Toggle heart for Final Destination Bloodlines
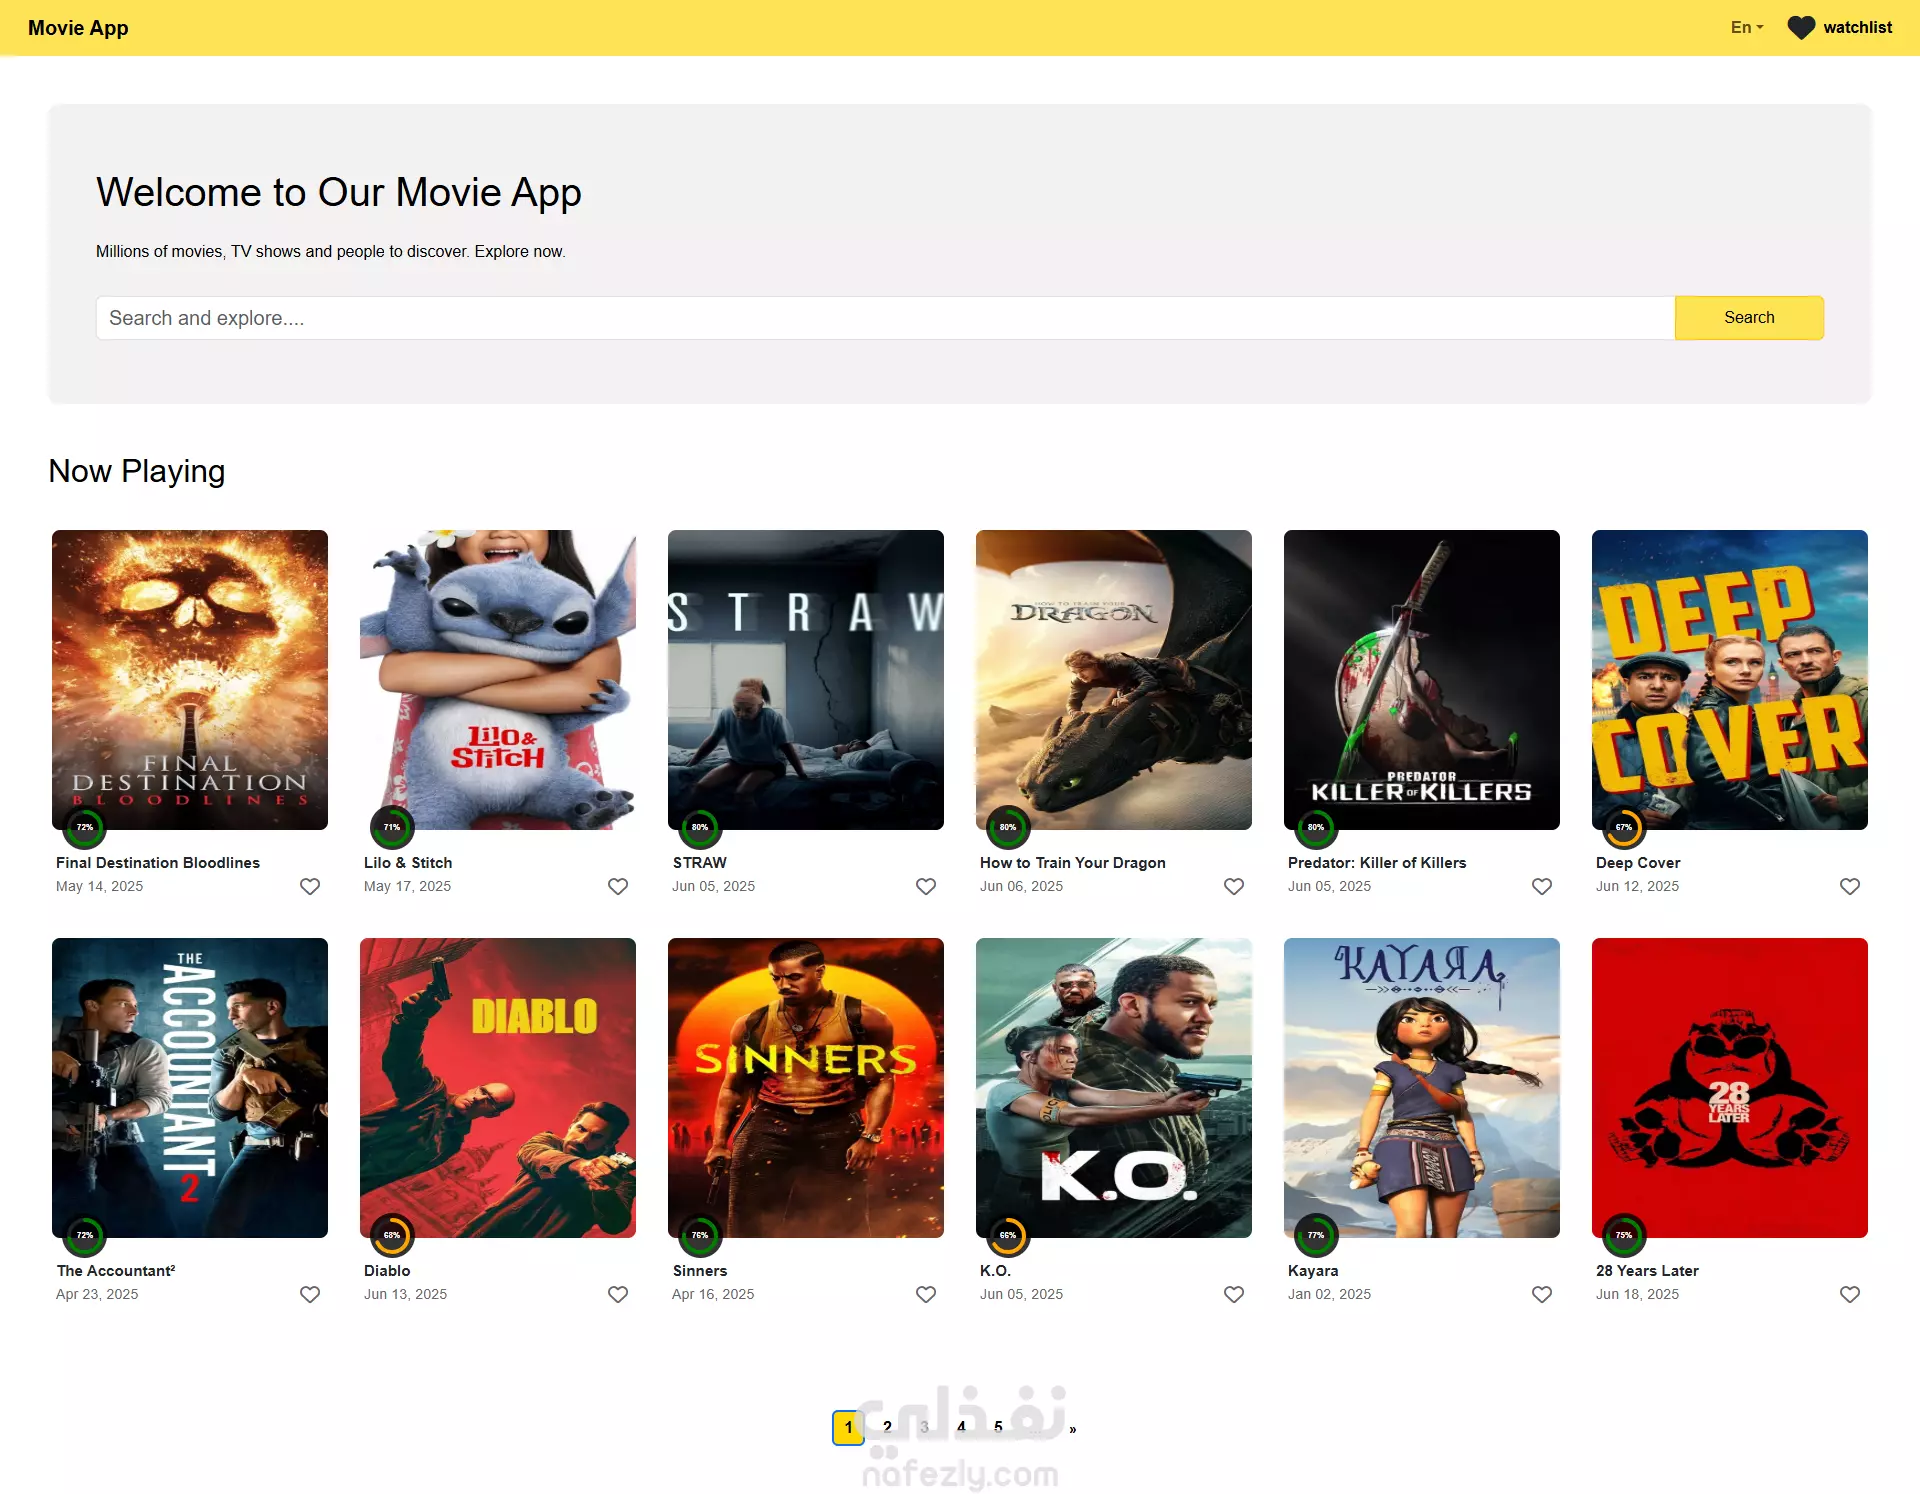The image size is (1920, 1494). (x=310, y=886)
